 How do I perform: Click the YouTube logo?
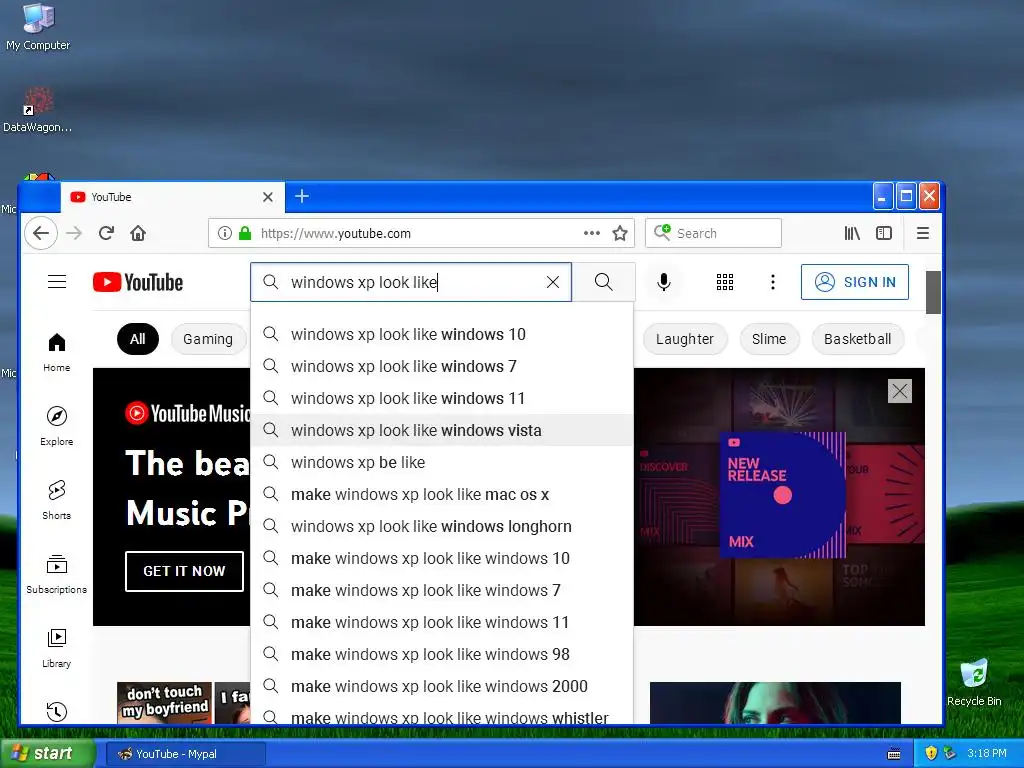[x=138, y=282]
